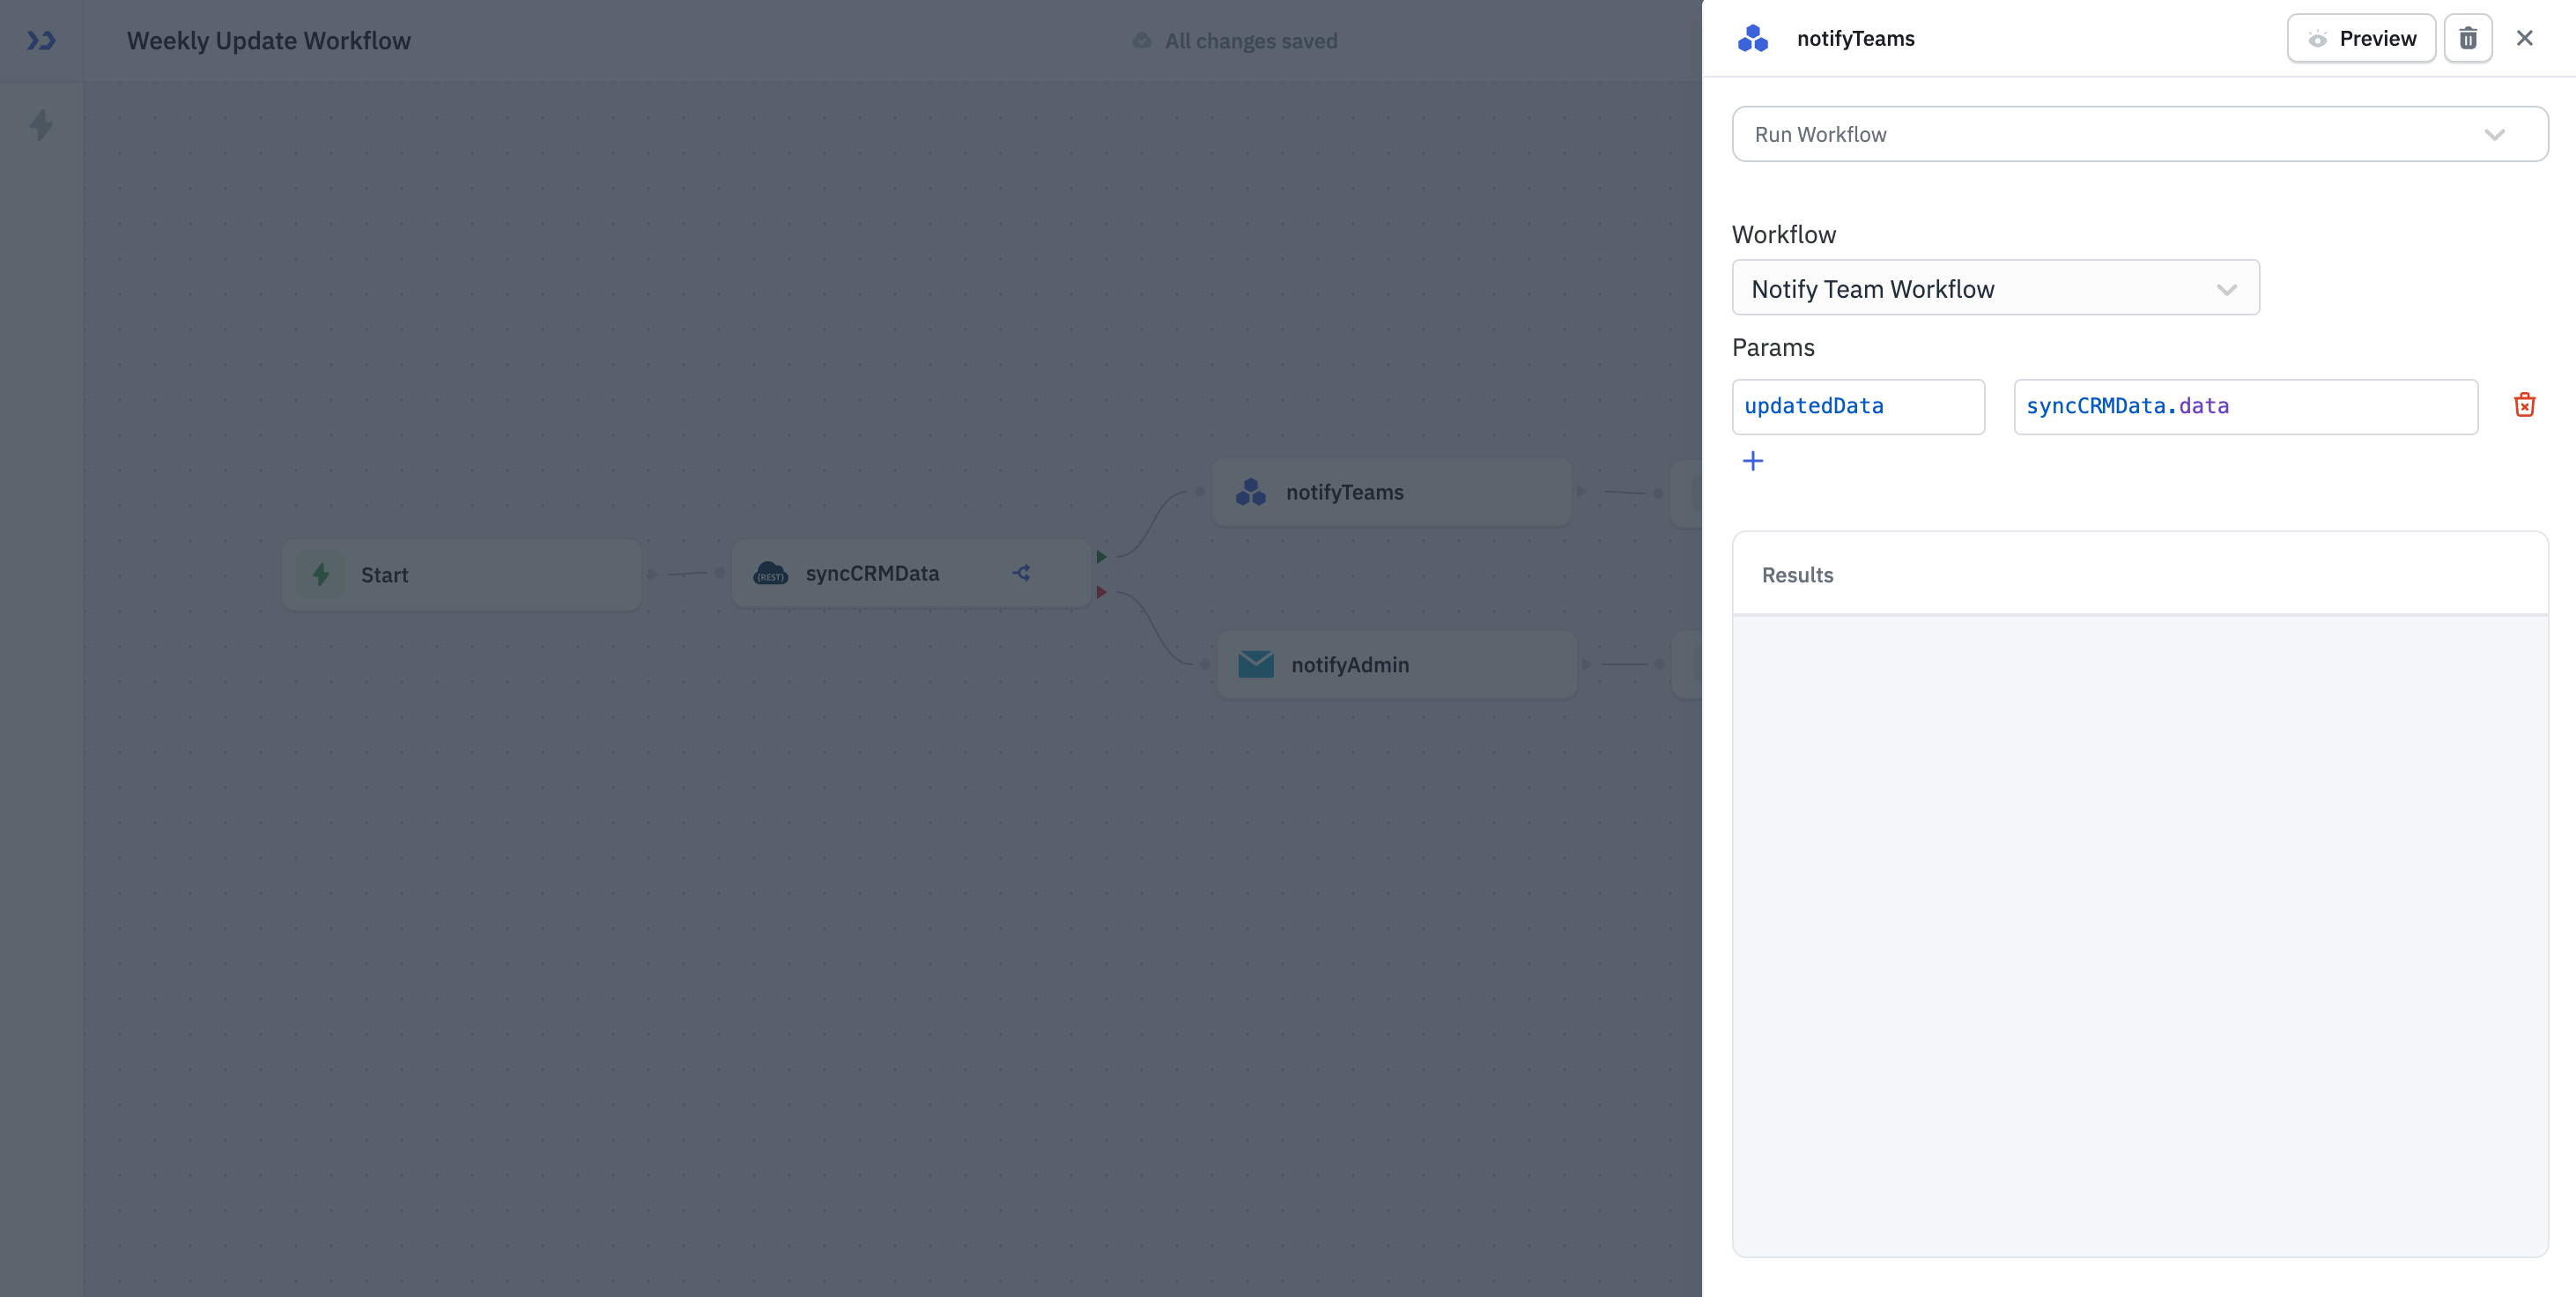Click the cloud 'All changes saved' status icon
Screen dimensions: 2576x1297
click(x=1141, y=41)
